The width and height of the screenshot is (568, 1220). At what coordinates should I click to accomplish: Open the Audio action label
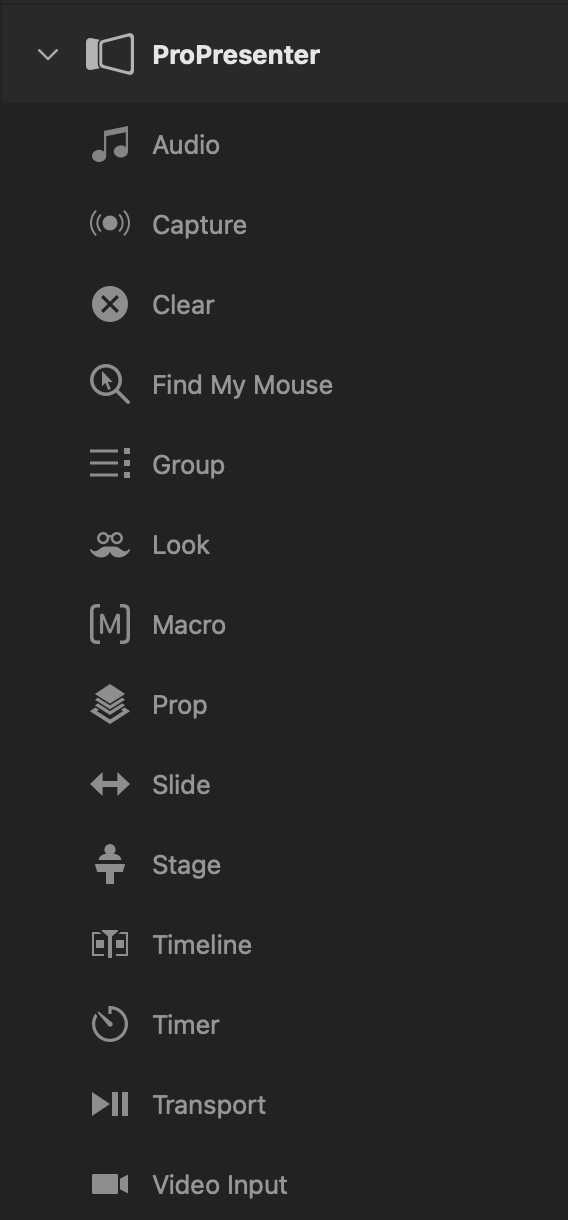point(186,145)
